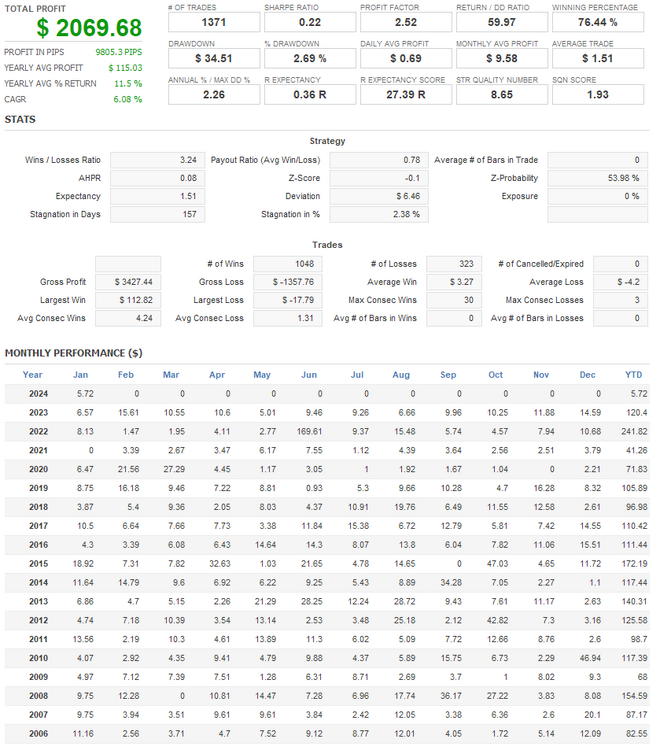
Task: Select the Average Trade value $ 1.51
Action: (598, 58)
